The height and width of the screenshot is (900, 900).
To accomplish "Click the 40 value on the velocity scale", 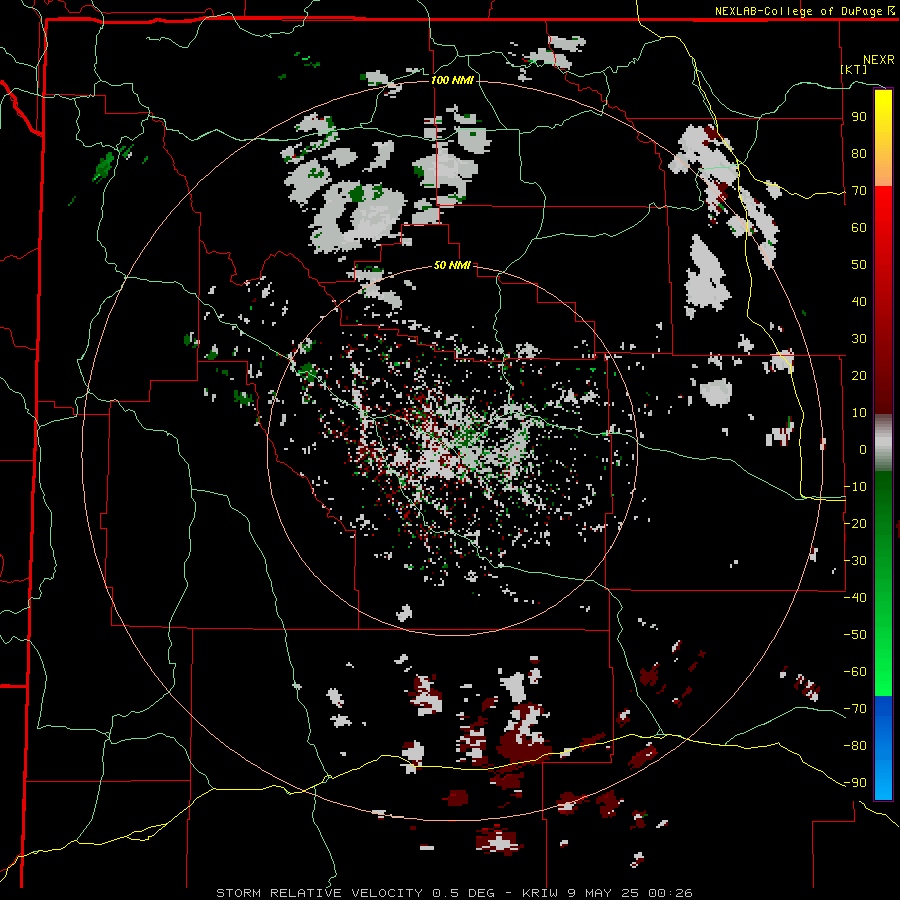I will point(859,301).
